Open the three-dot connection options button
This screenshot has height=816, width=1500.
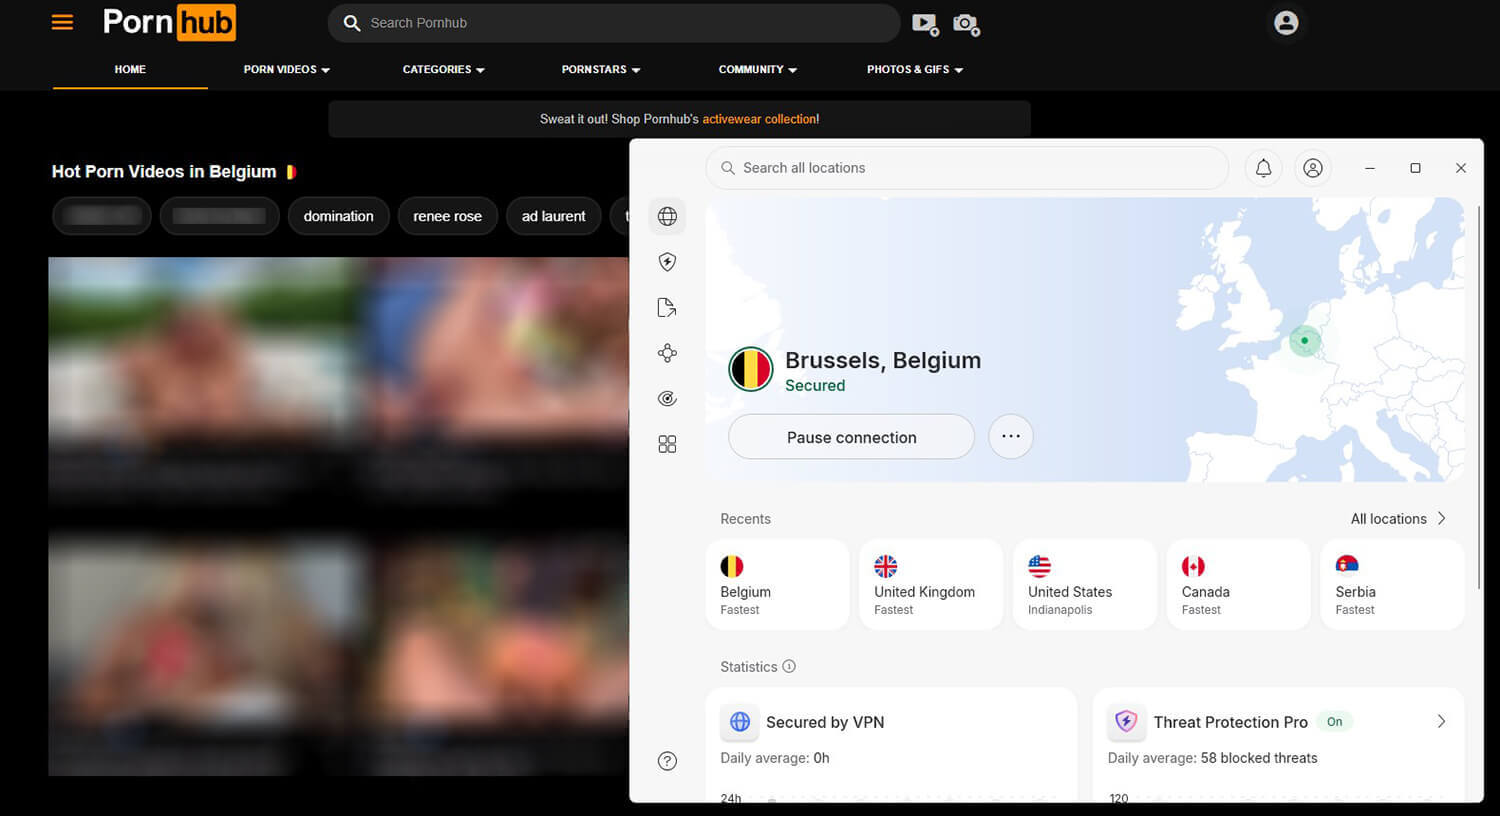(1011, 437)
